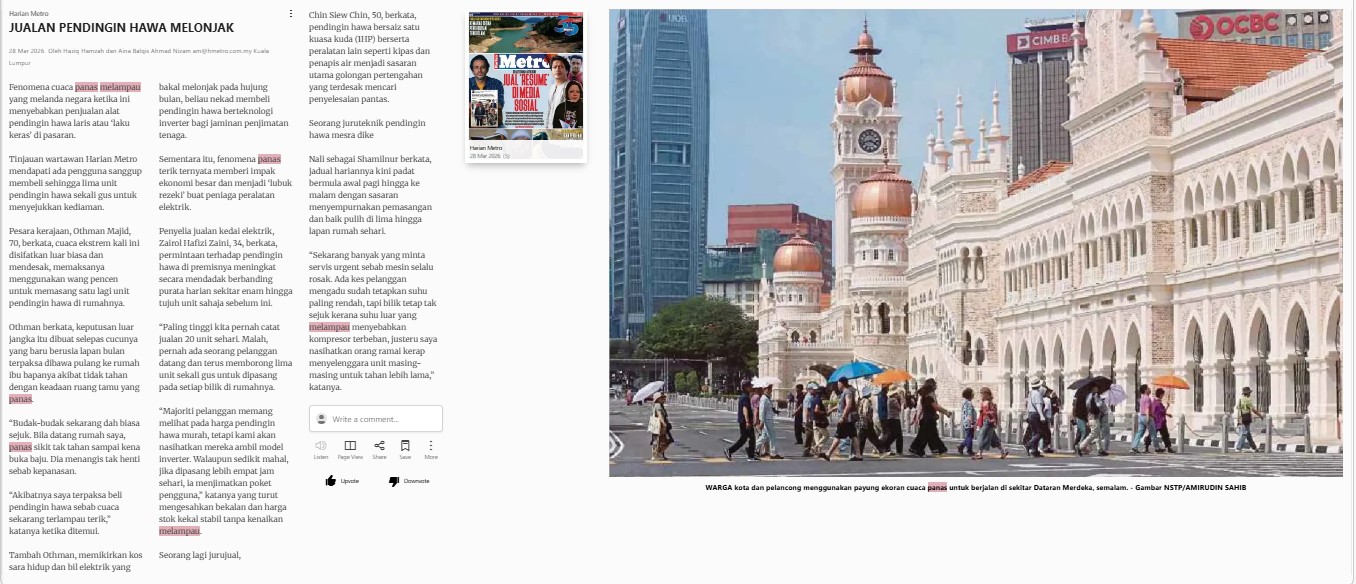The width and height of the screenshot is (1356, 584).
Task: Click the thumbs-up icon next to Upvote
Action: [x=331, y=481]
